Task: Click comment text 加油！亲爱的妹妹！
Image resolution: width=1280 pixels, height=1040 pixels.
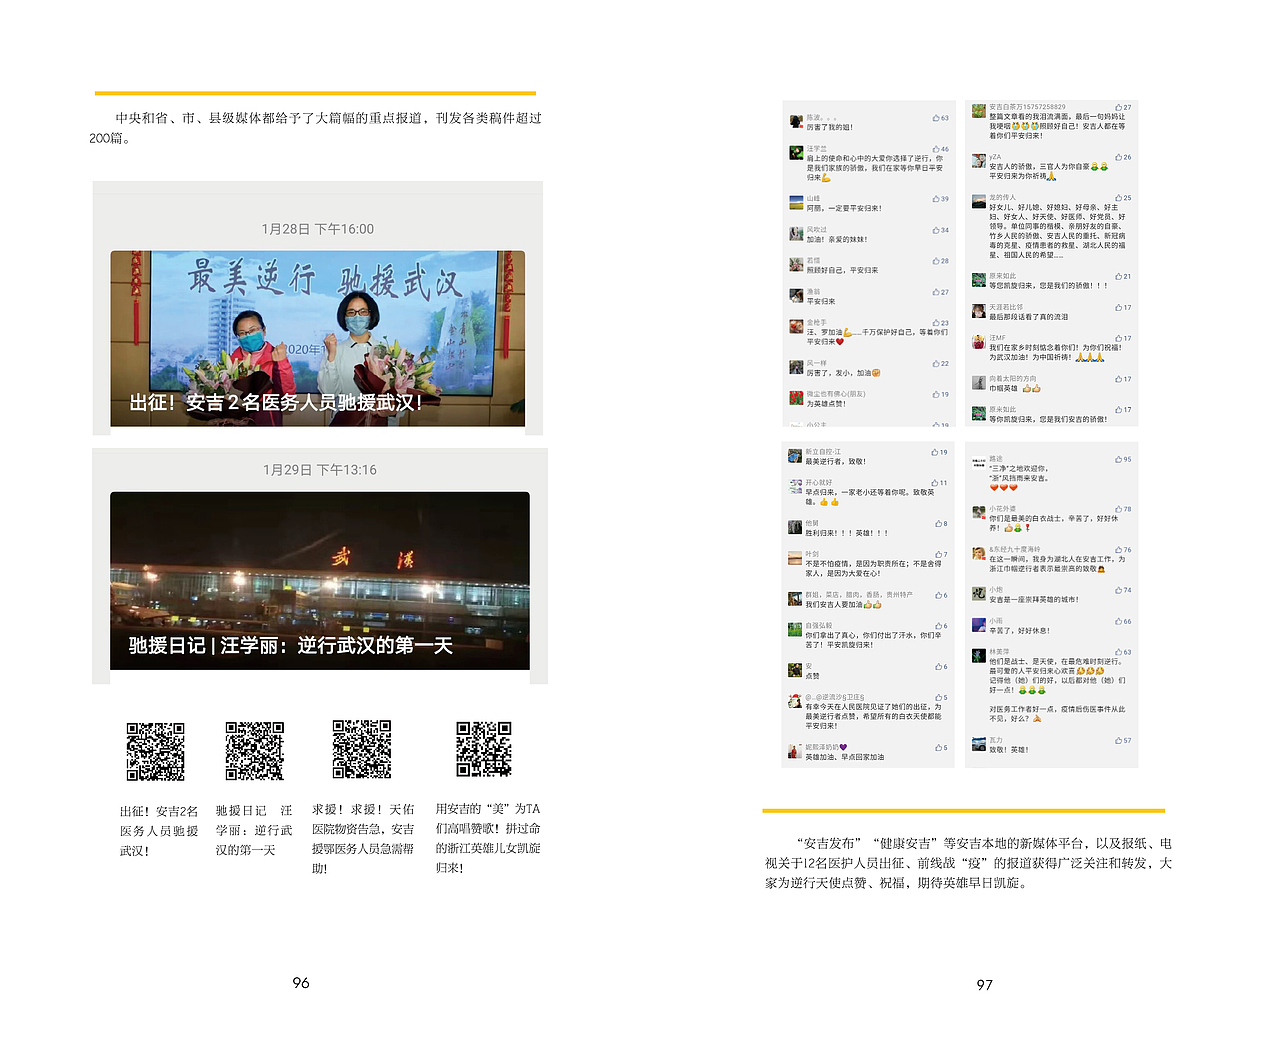Action: pyautogui.click(x=837, y=239)
